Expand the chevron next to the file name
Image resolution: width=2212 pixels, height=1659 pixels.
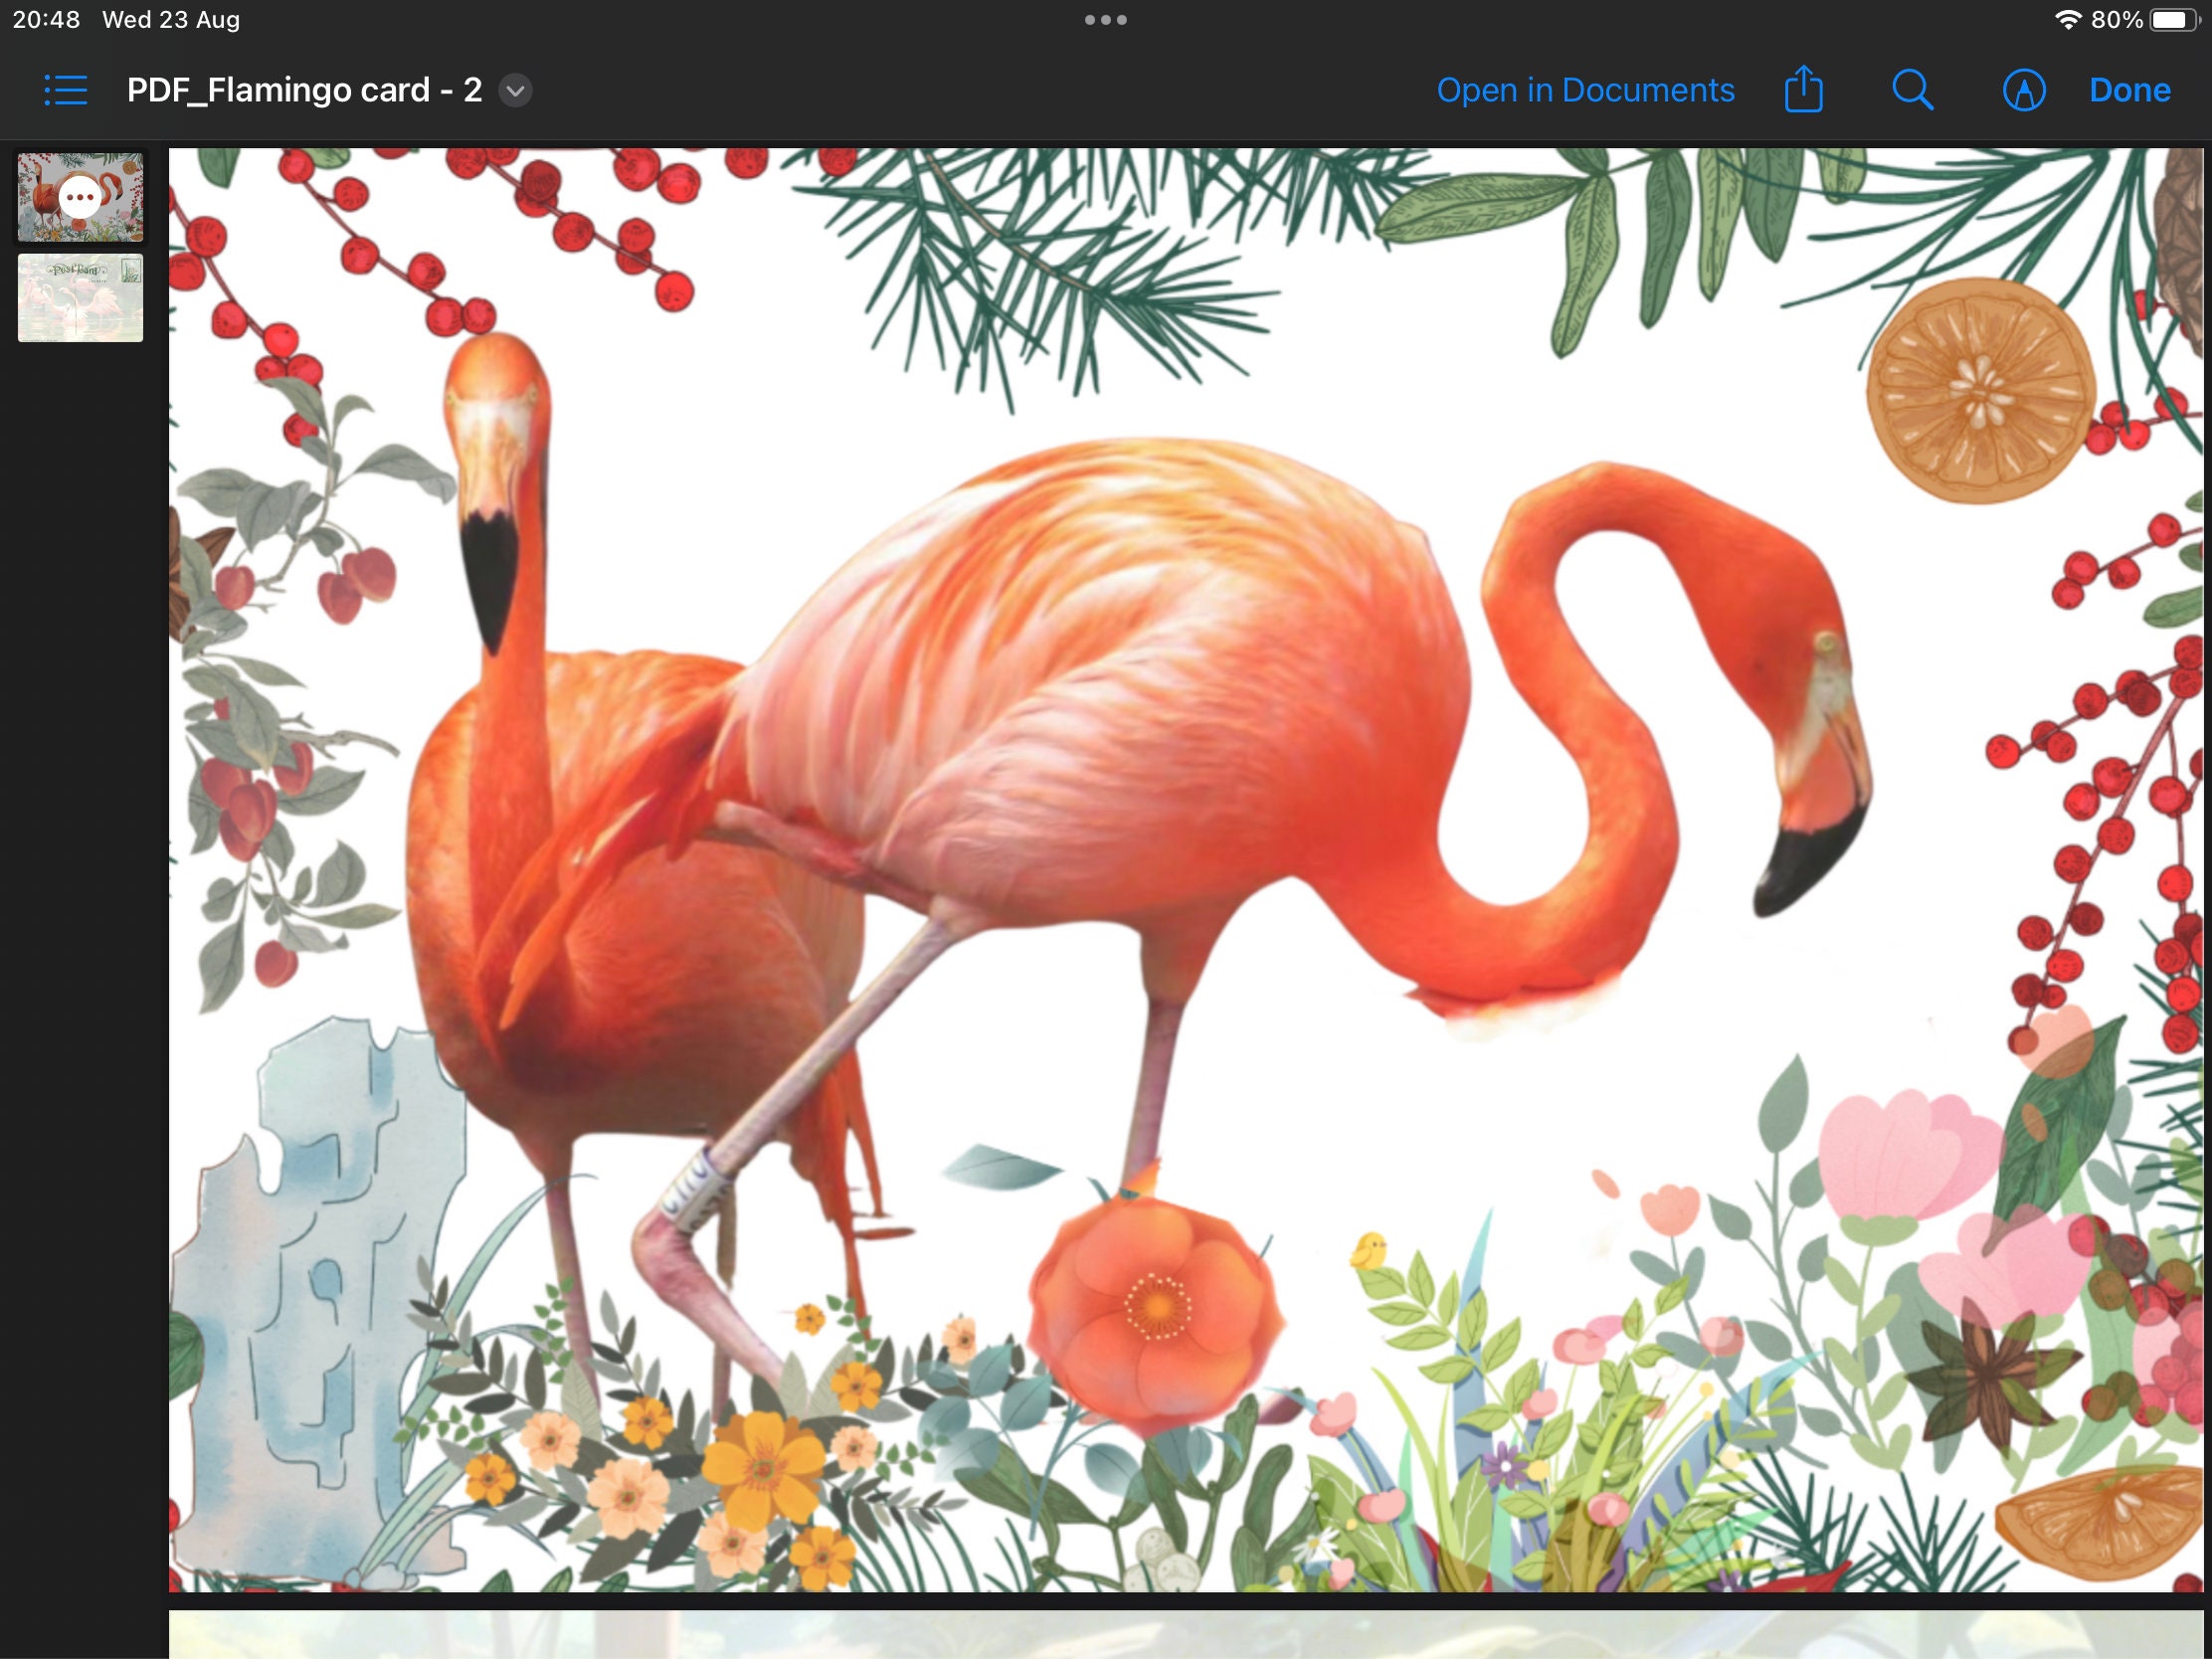(x=515, y=91)
